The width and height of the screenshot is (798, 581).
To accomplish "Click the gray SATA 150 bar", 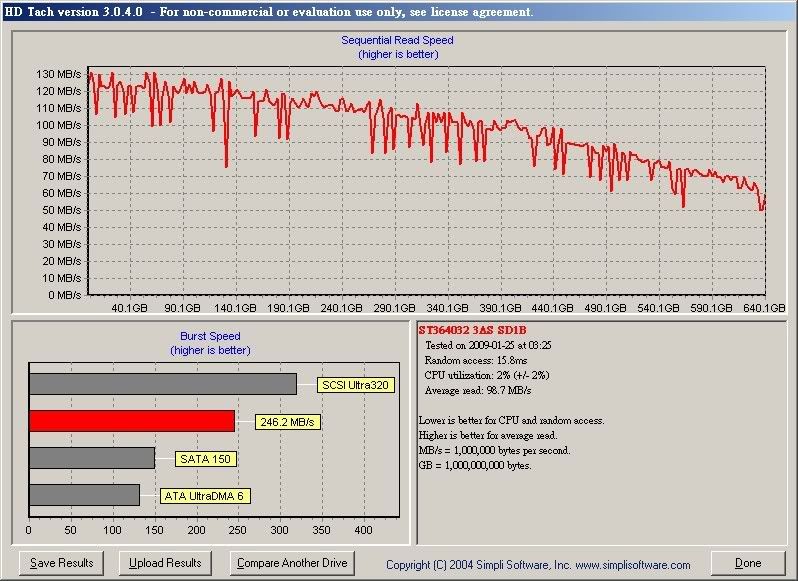I will pyautogui.click(x=91, y=458).
